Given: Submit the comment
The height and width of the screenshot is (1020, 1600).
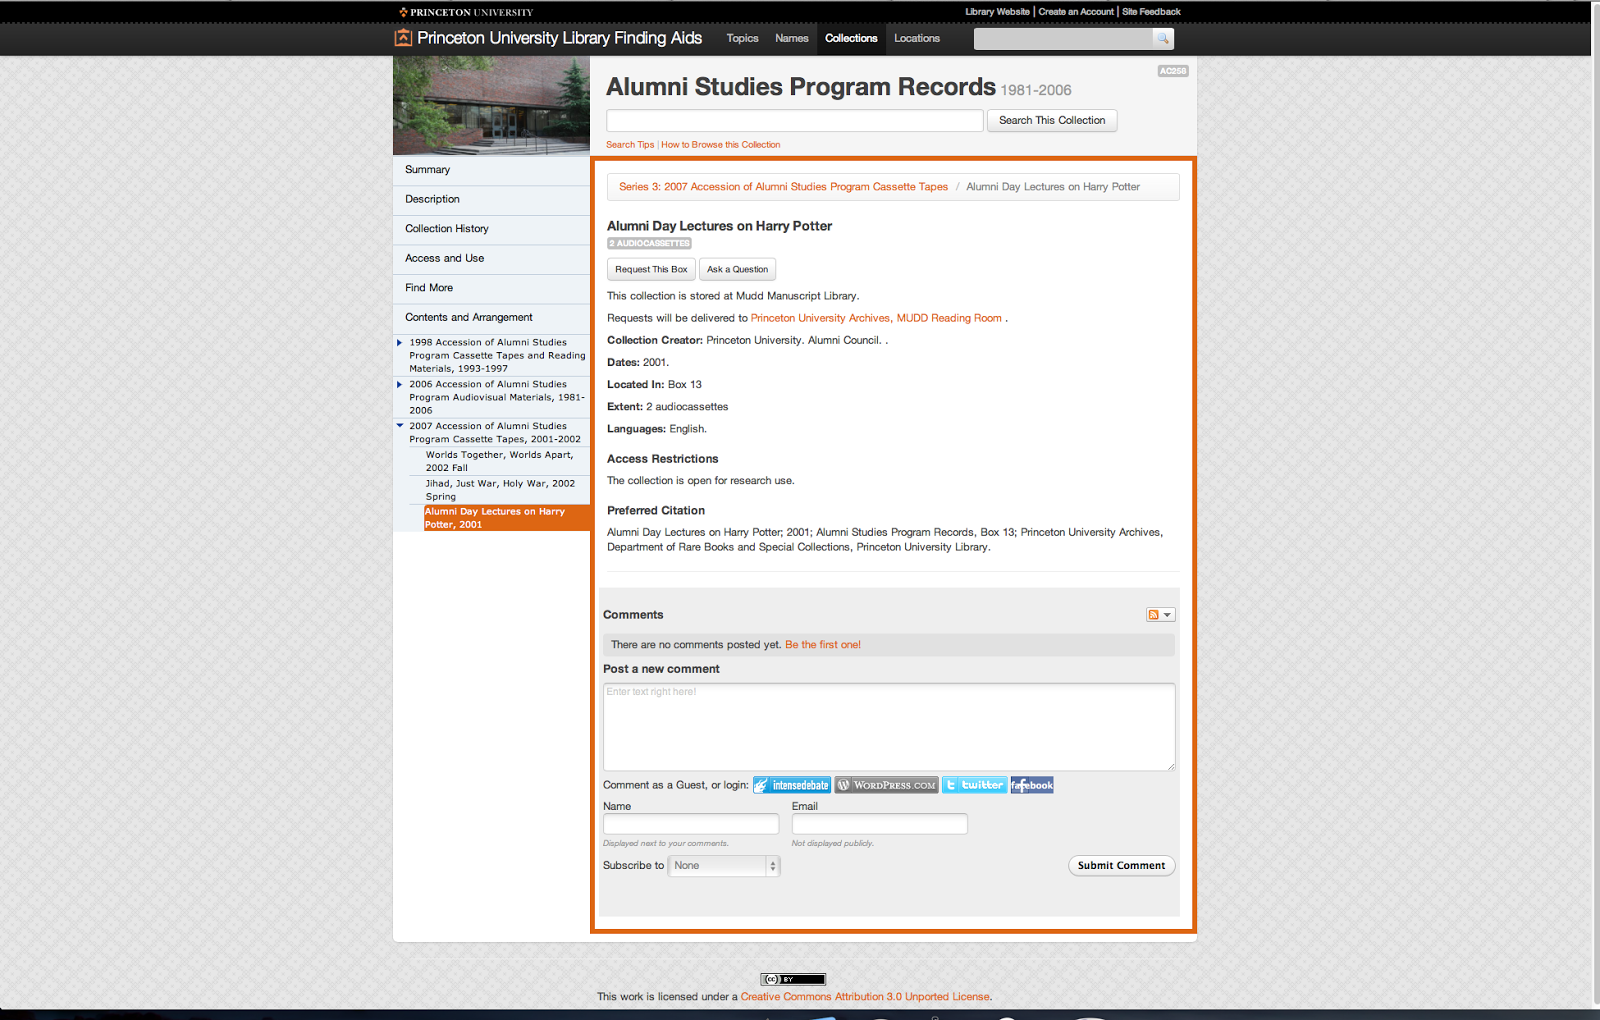Looking at the screenshot, I should [x=1121, y=866].
